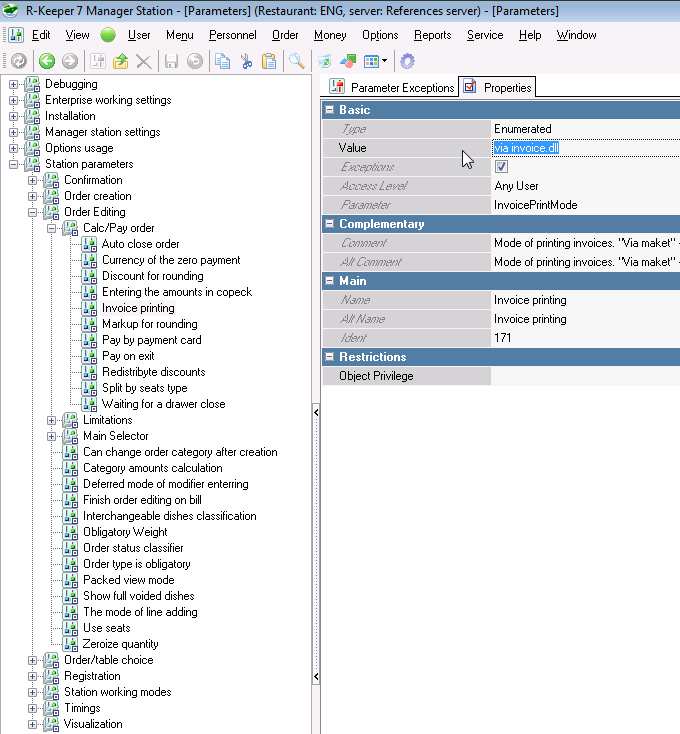The width and height of the screenshot is (680, 734).
Task: Click the copy documents toolbar icon
Action: click(222, 61)
